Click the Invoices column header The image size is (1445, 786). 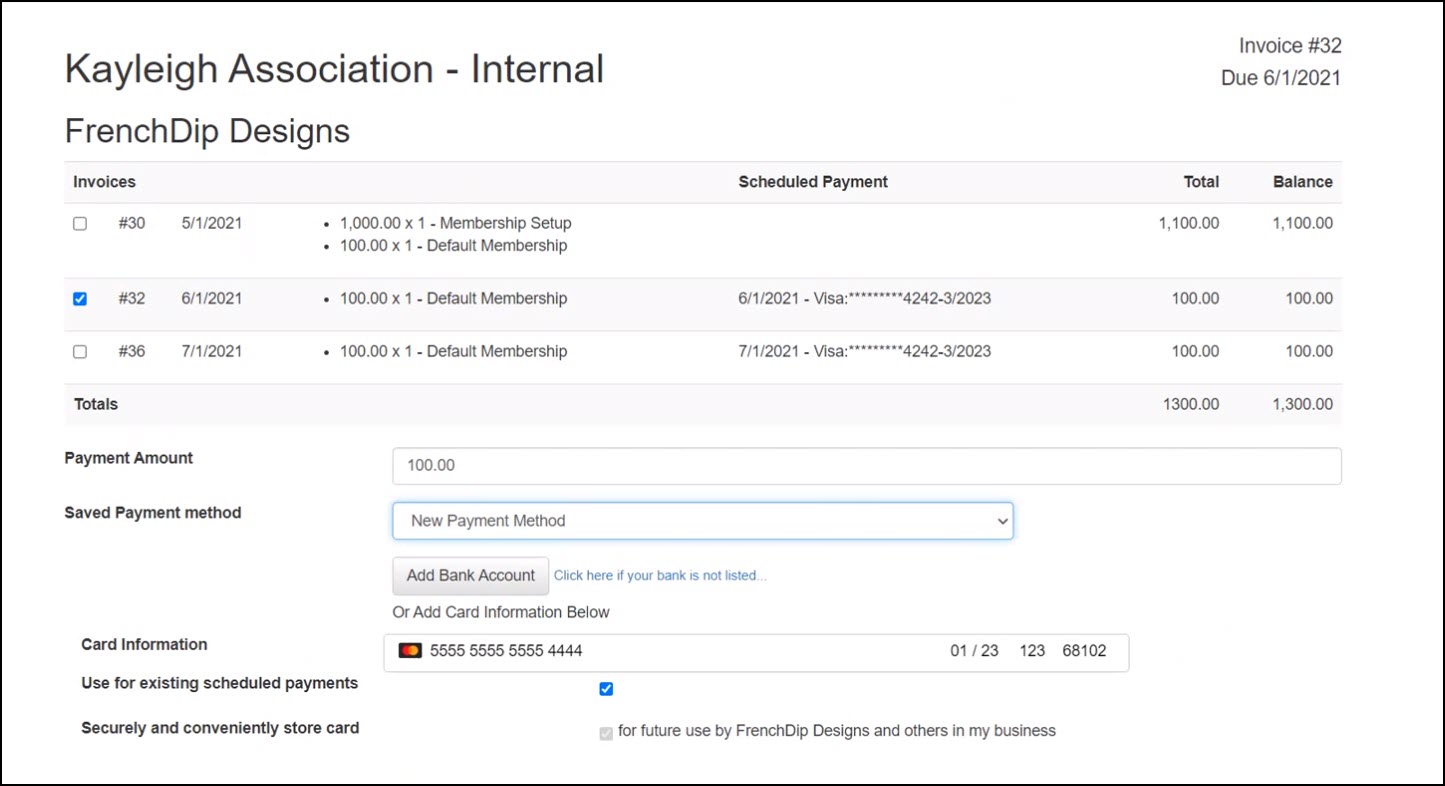tap(104, 182)
